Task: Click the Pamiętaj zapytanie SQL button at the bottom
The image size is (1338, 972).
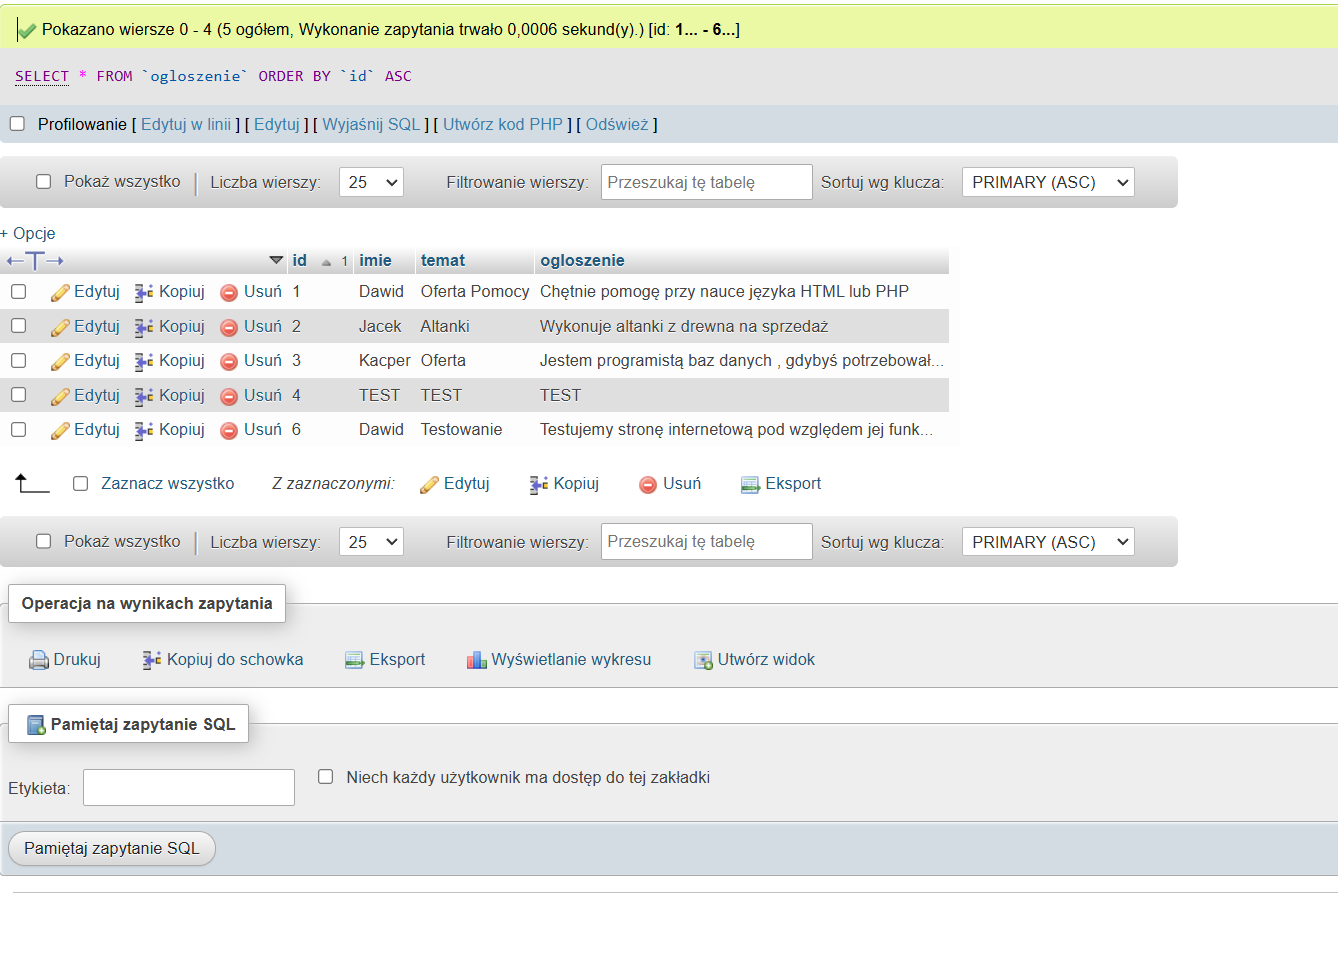Action: (112, 849)
